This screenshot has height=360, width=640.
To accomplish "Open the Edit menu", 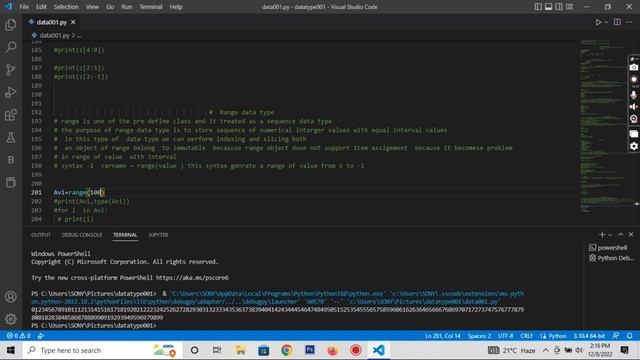I will [41, 7].
